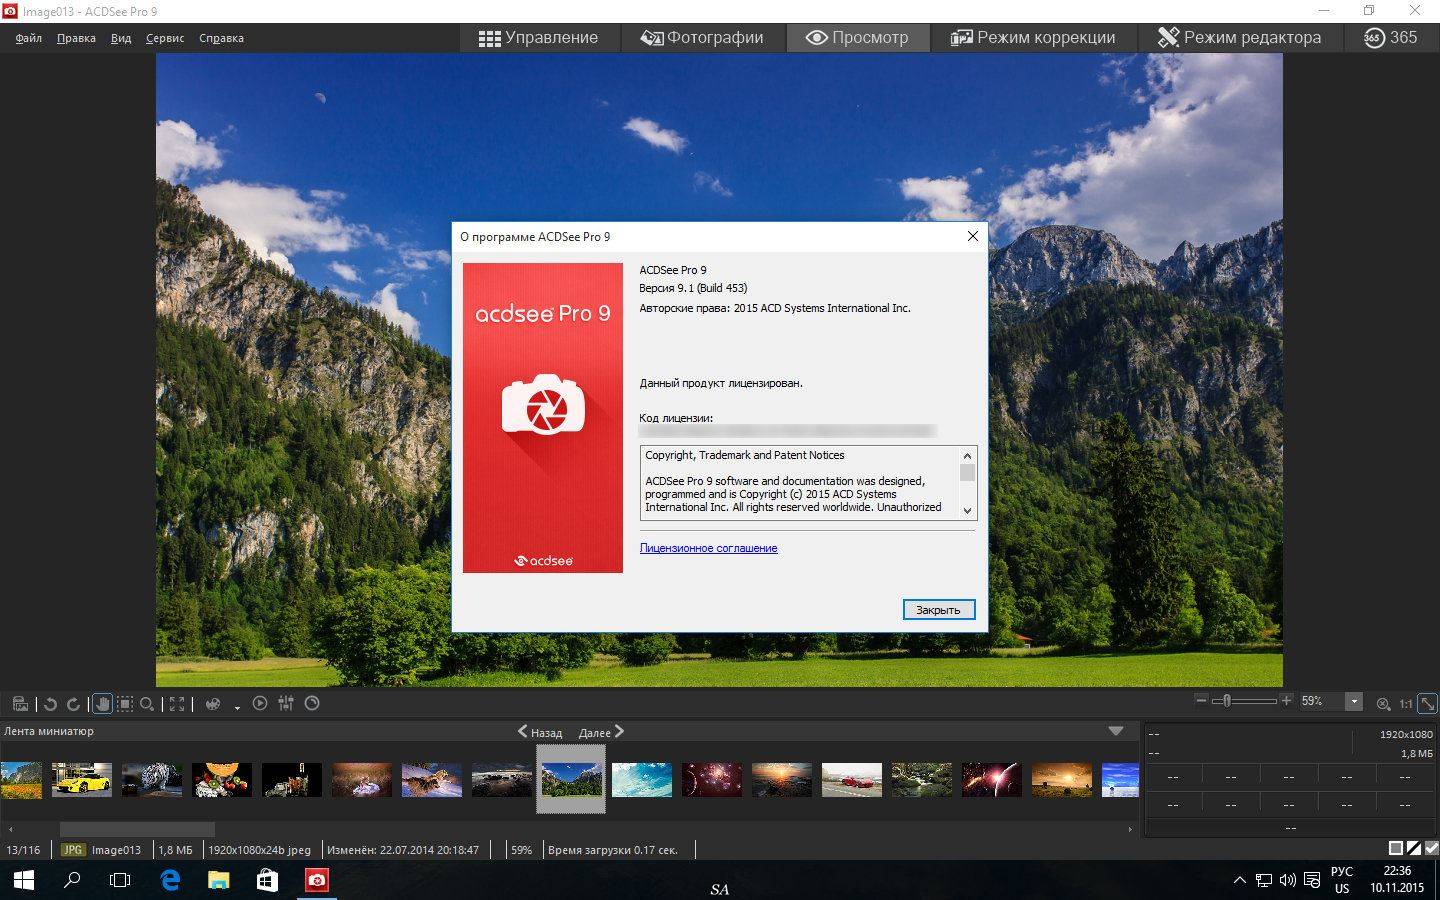Select the Hand scroll tool
Screen dimensions: 1440x900
(x=102, y=704)
